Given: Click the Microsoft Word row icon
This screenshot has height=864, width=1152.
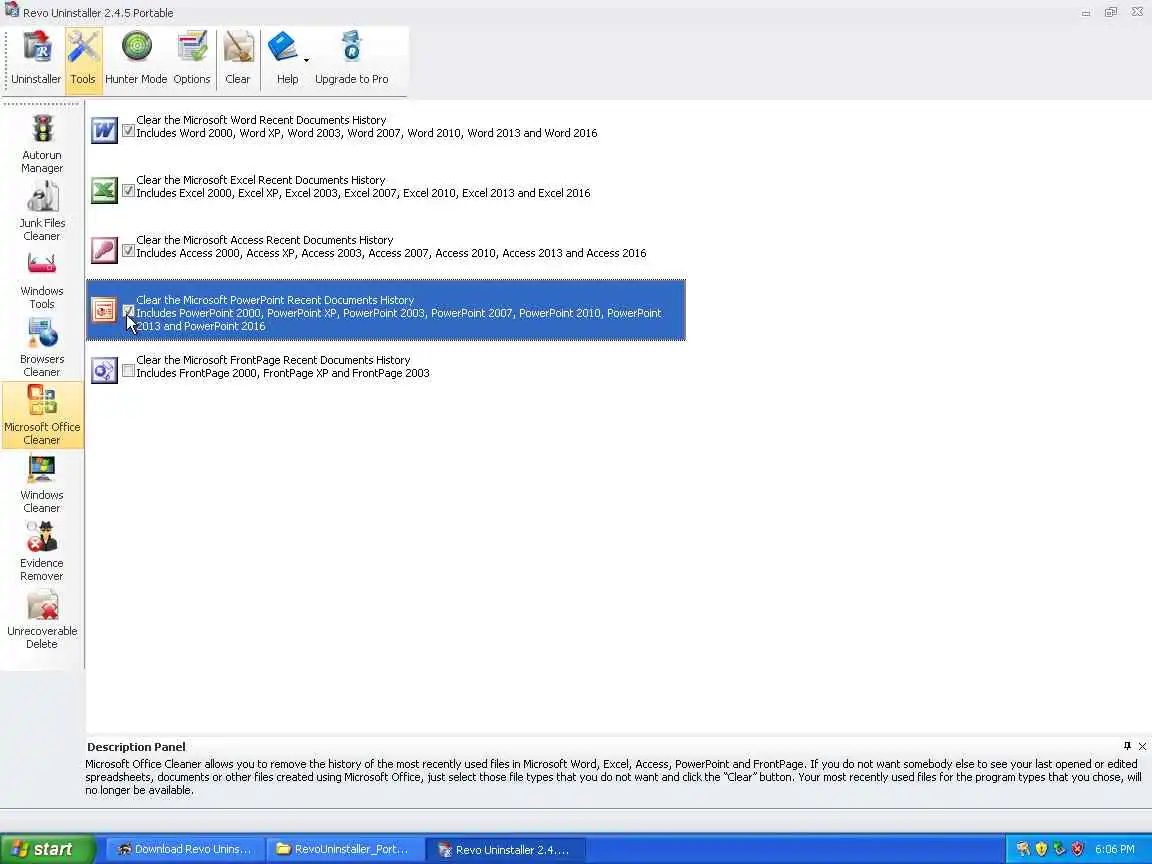Looking at the screenshot, I should (104, 131).
